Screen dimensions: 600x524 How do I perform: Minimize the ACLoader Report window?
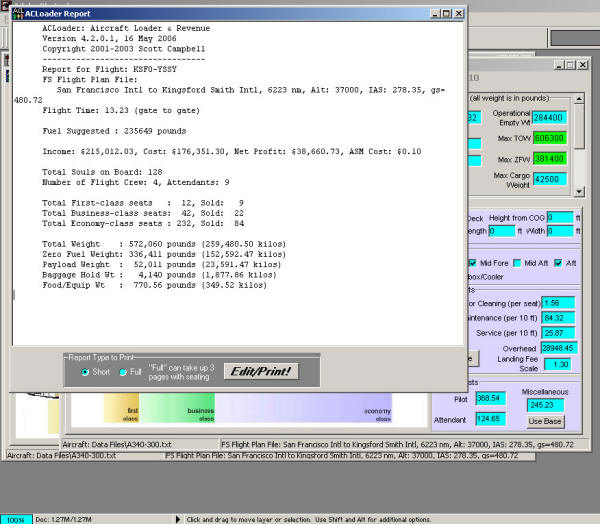(x=433, y=13)
